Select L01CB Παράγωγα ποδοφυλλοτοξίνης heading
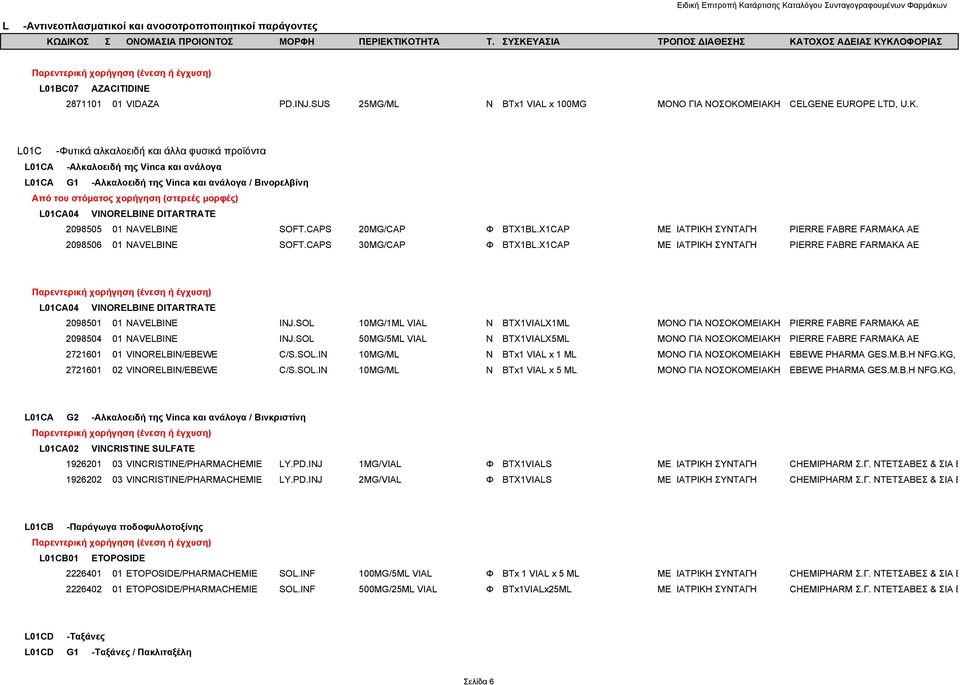 [114, 527]
